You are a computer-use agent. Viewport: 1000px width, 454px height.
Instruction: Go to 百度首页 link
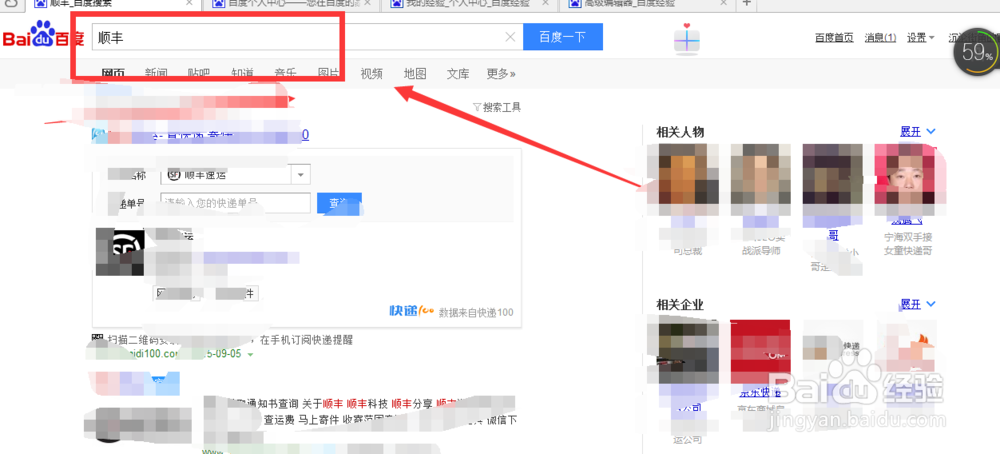[834, 38]
